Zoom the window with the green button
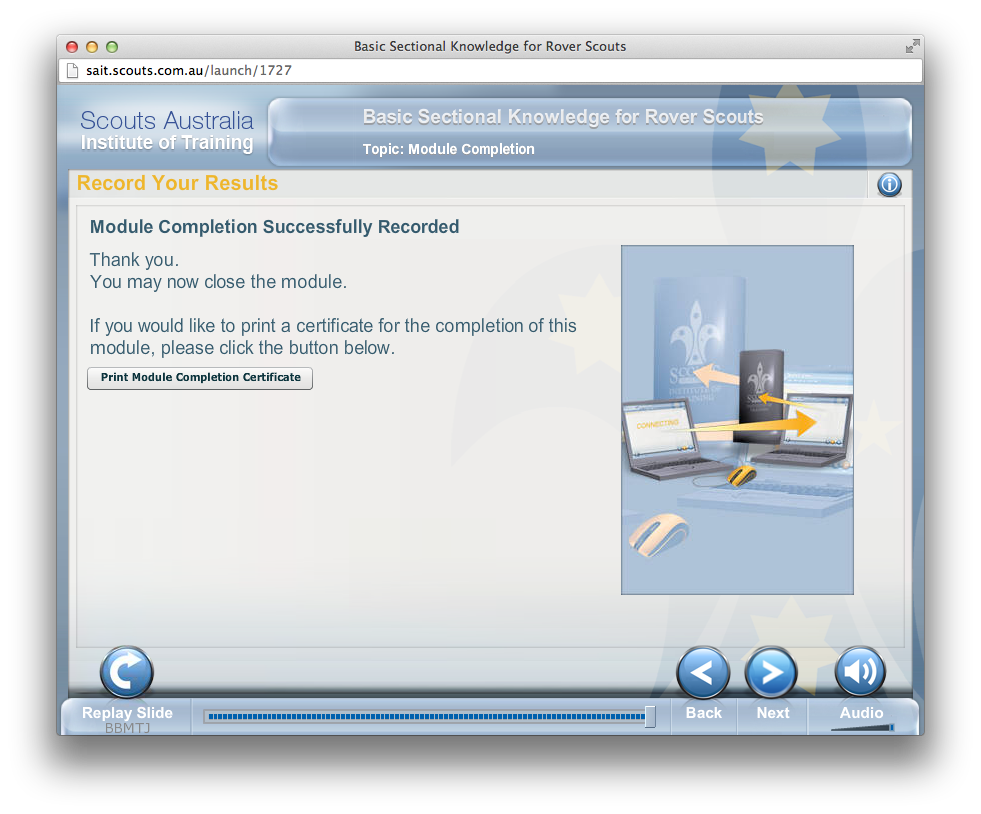The width and height of the screenshot is (981, 814). pos(112,46)
